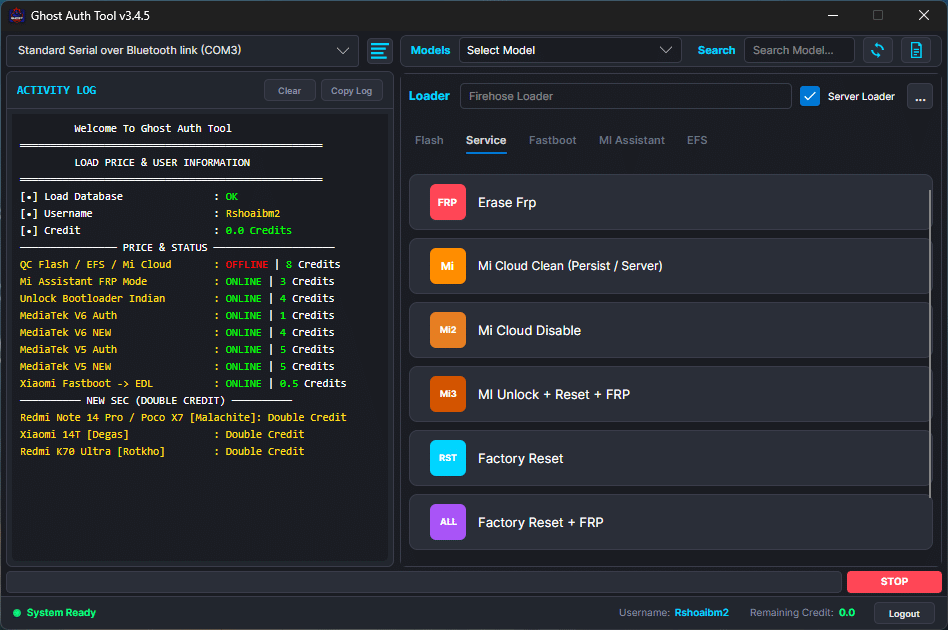Click the Load Database log line
This screenshot has width=948, height=630.
tap(129, 196)
